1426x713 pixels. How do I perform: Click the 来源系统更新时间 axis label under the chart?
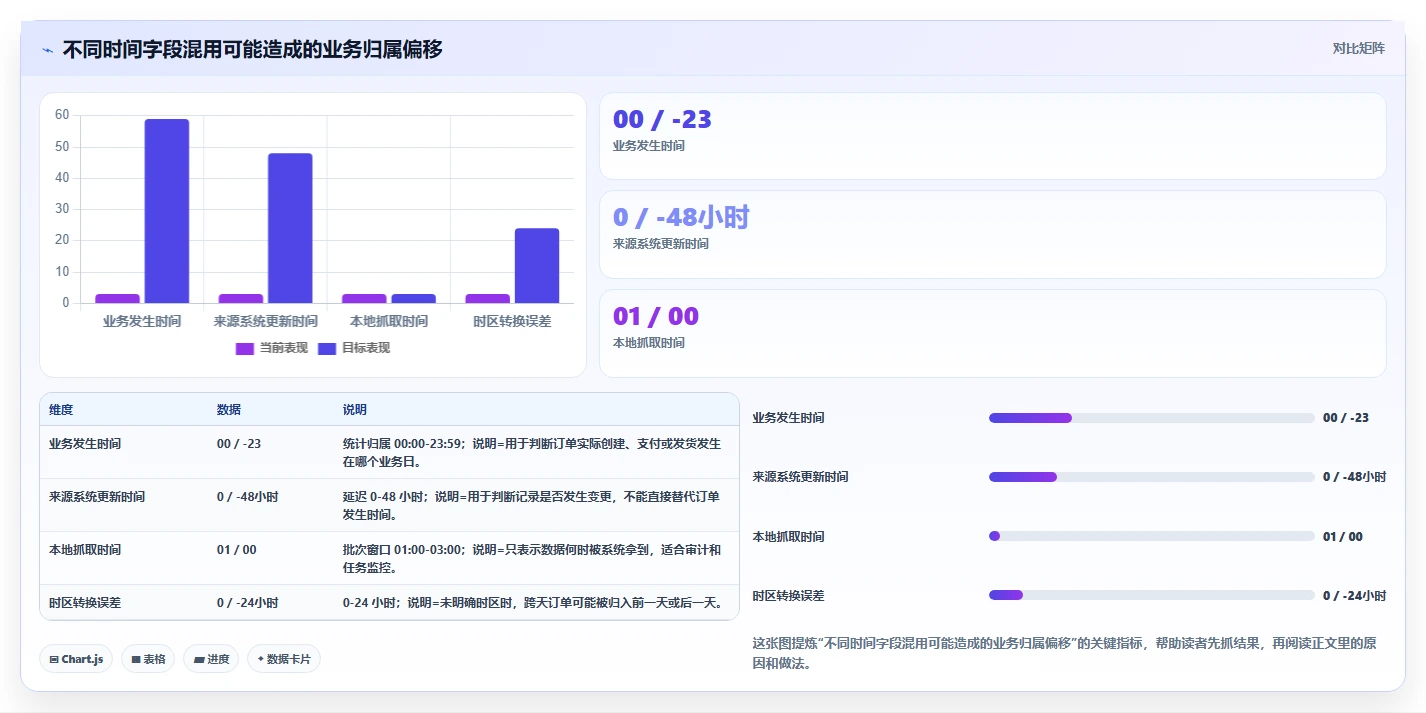coord(265,321)
